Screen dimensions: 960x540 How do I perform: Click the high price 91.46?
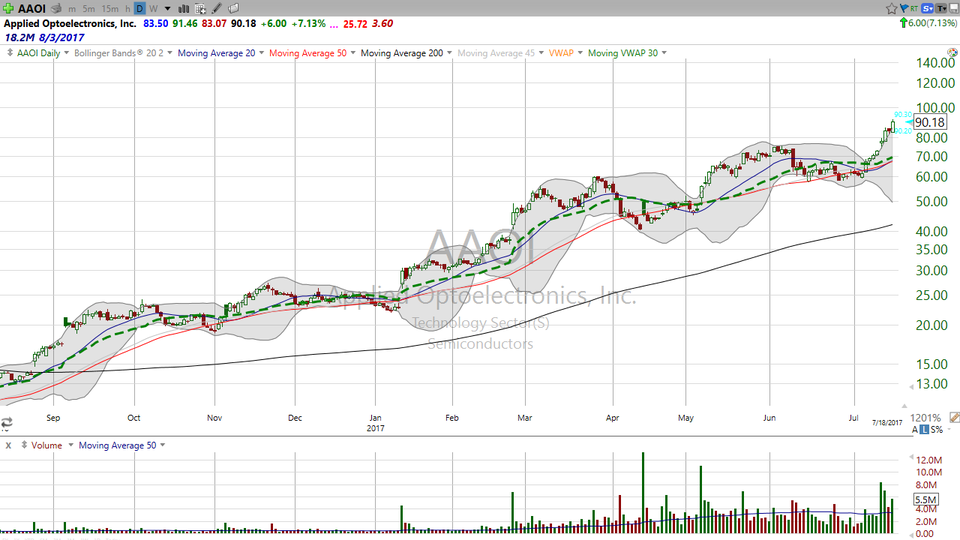185,23
